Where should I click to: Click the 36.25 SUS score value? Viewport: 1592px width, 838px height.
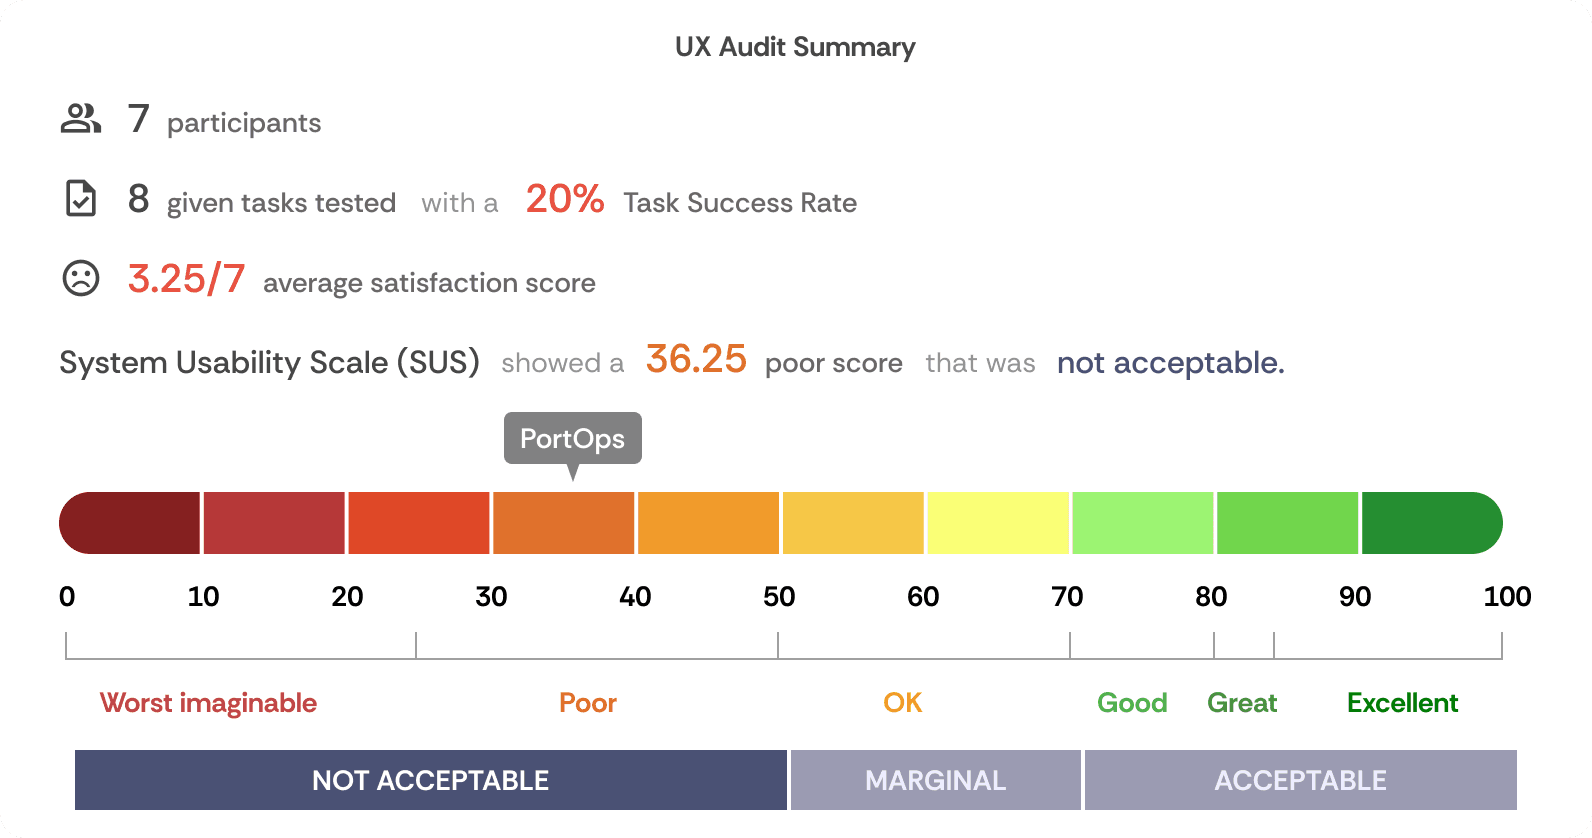[696, 359]
